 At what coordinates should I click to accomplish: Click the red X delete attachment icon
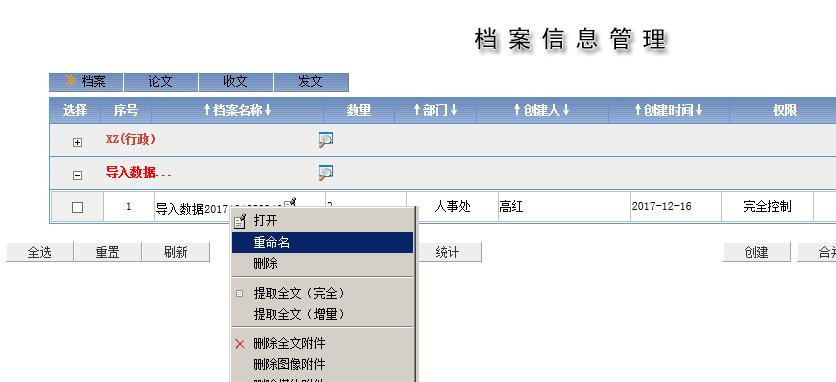tap(240, 344)
